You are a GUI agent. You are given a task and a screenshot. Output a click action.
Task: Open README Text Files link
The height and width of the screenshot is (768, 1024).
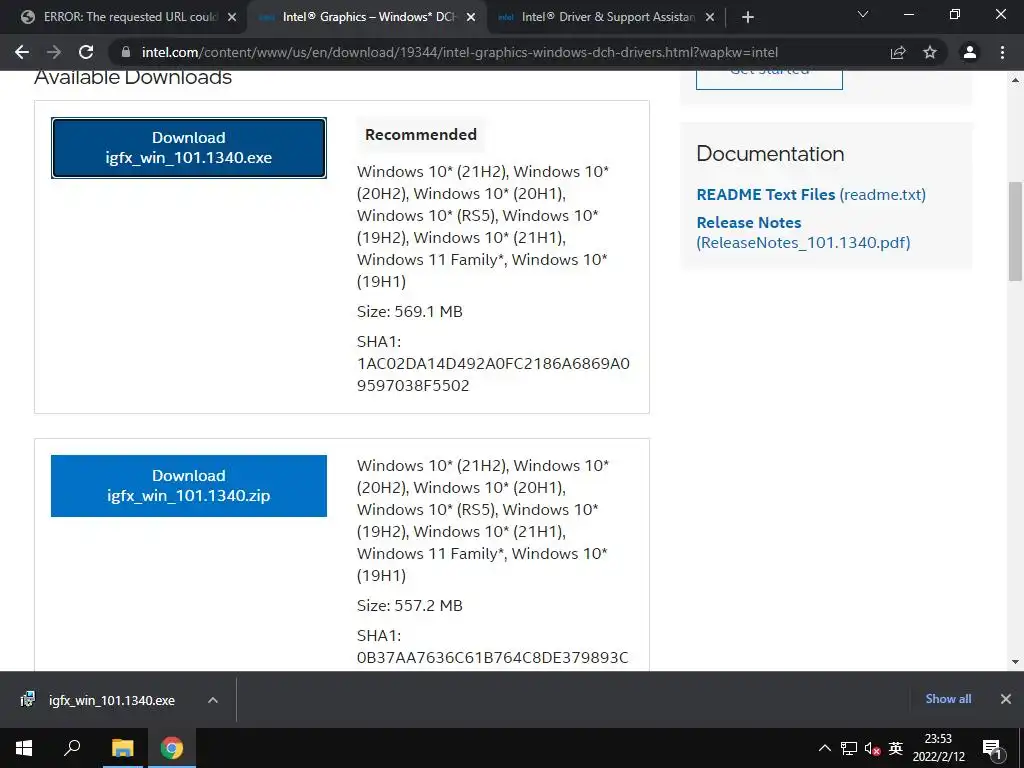pyautogui.click(x=810, y=195)
